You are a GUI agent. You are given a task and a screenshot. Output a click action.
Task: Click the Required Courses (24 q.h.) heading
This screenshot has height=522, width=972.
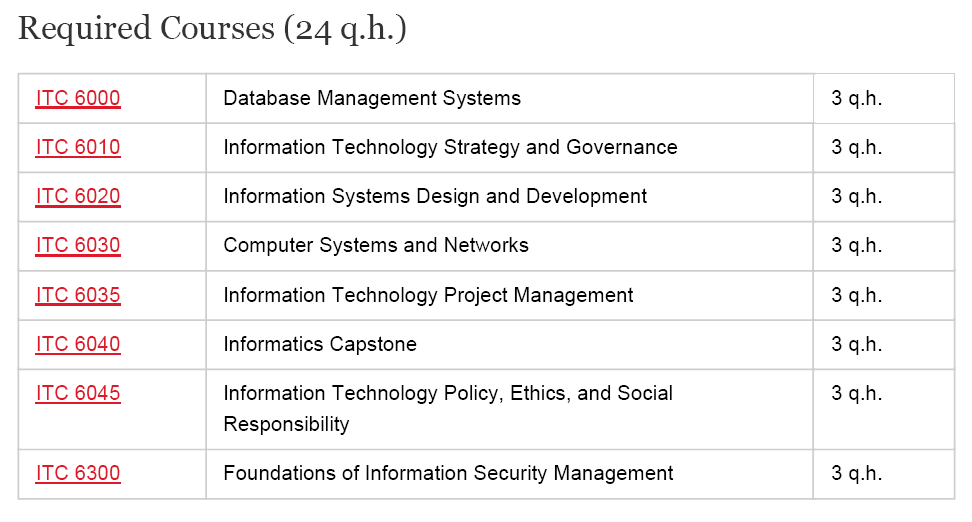(212, 28)
